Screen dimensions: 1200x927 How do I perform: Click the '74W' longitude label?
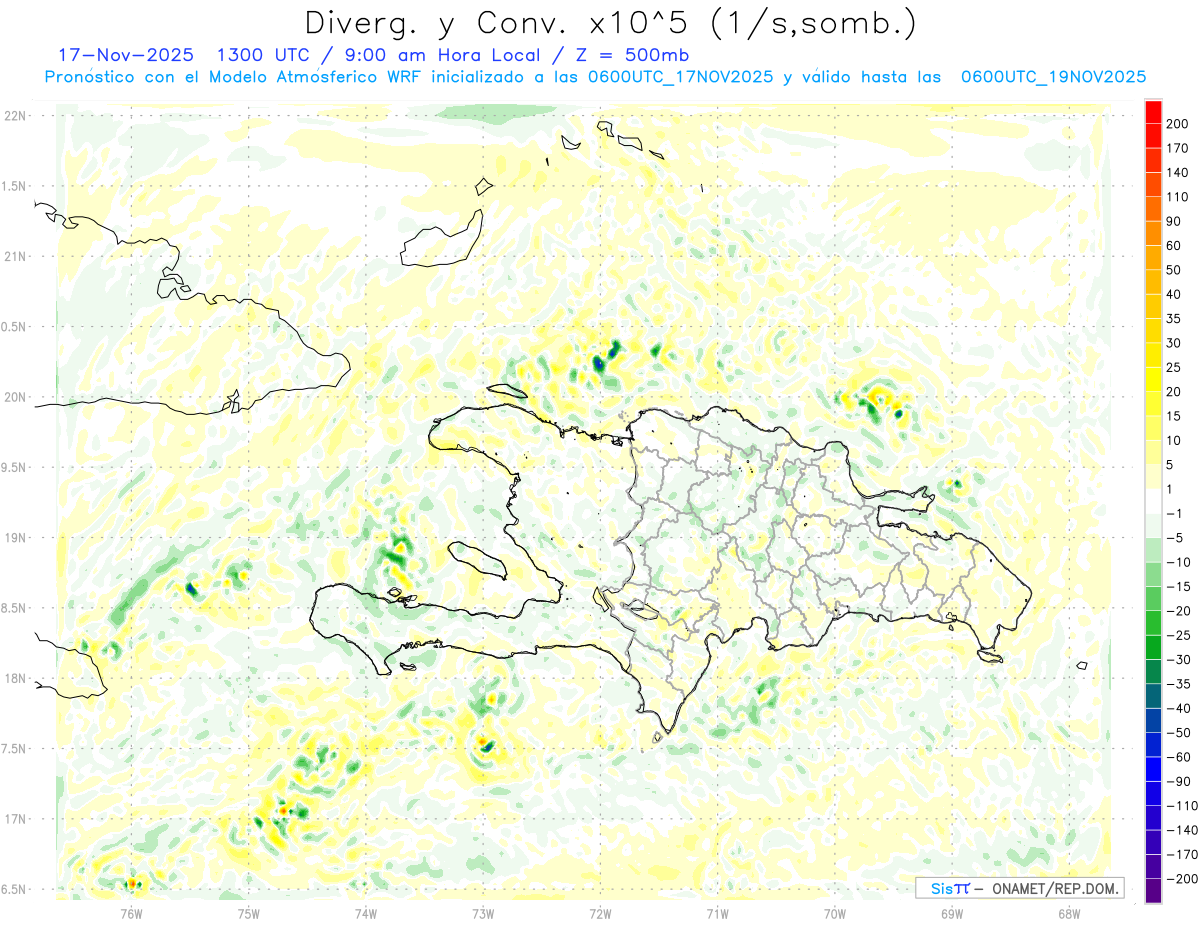366,913
